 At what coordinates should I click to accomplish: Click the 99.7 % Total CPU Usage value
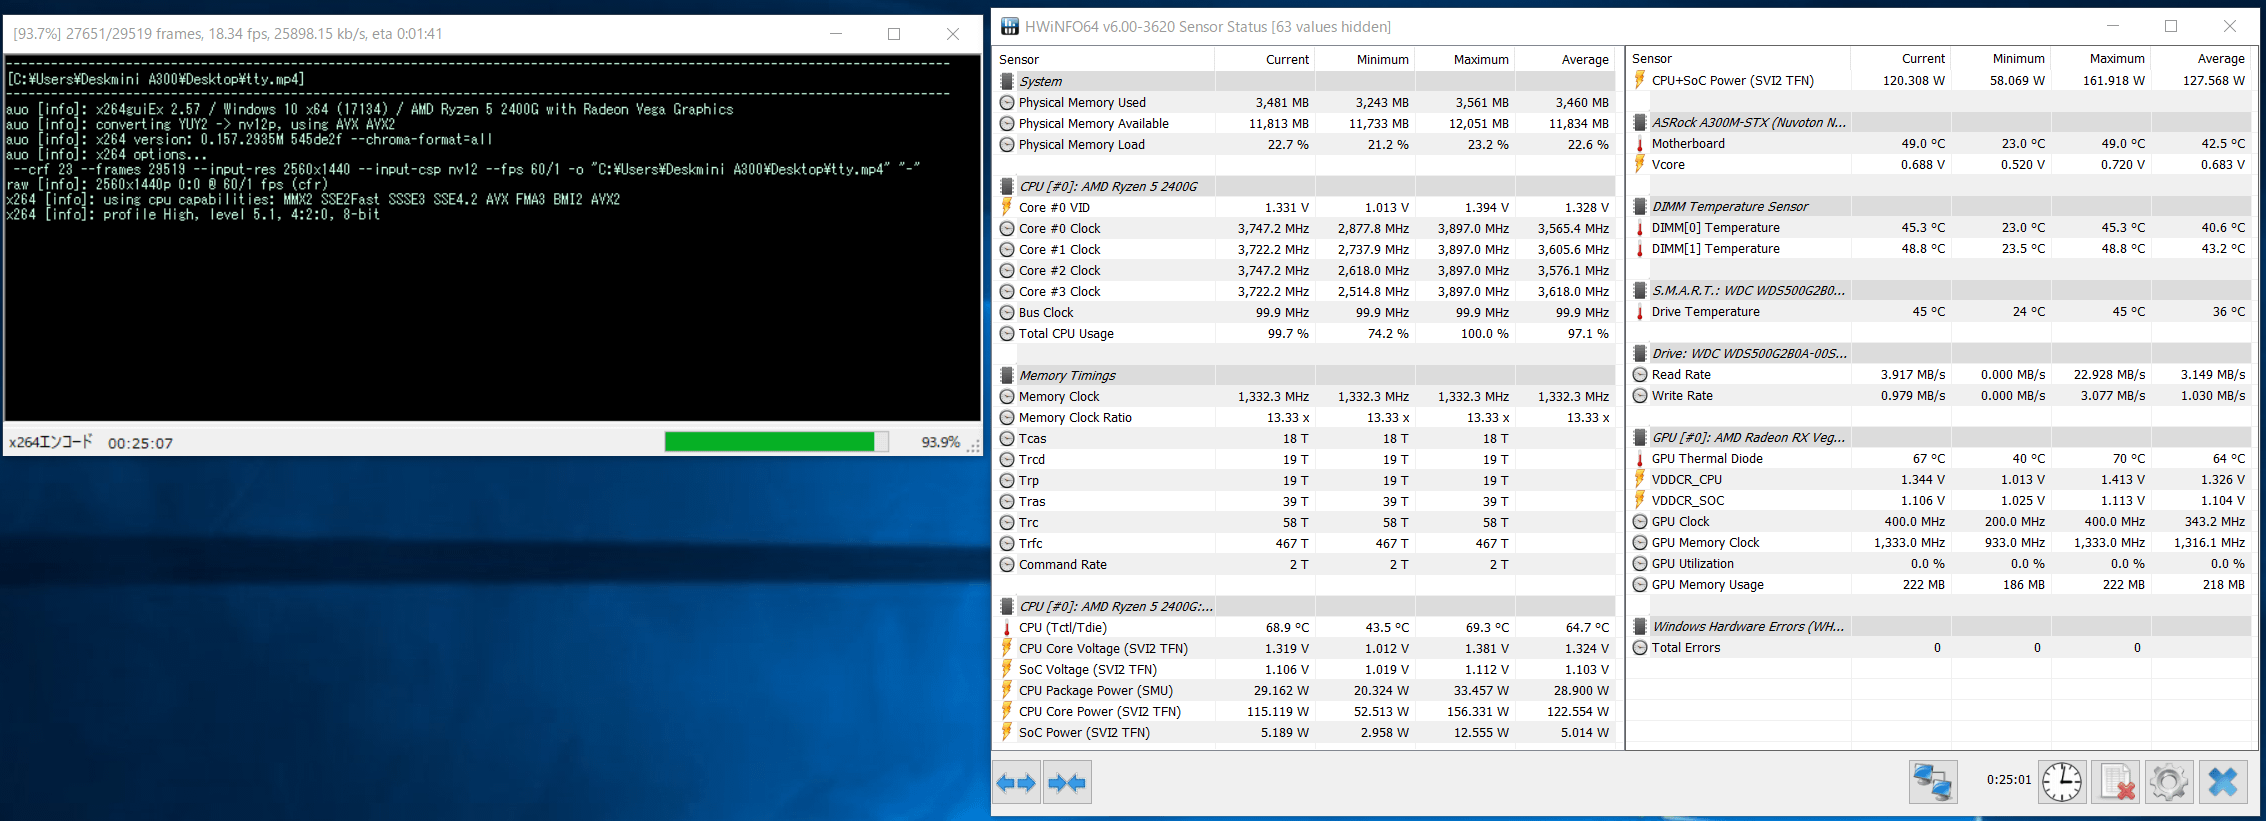1288,333
